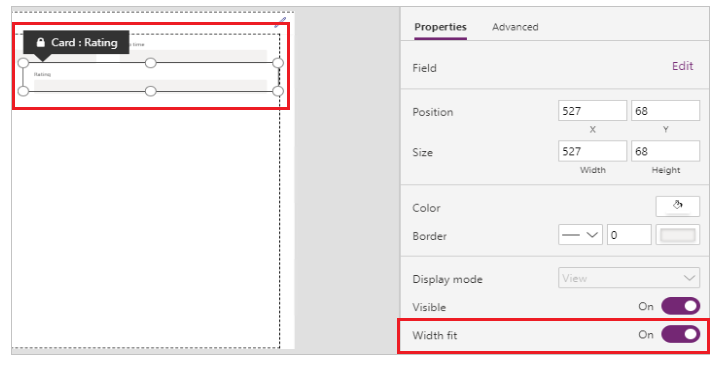Open the Color fill paint bucket picker

(x=677, y=206)
